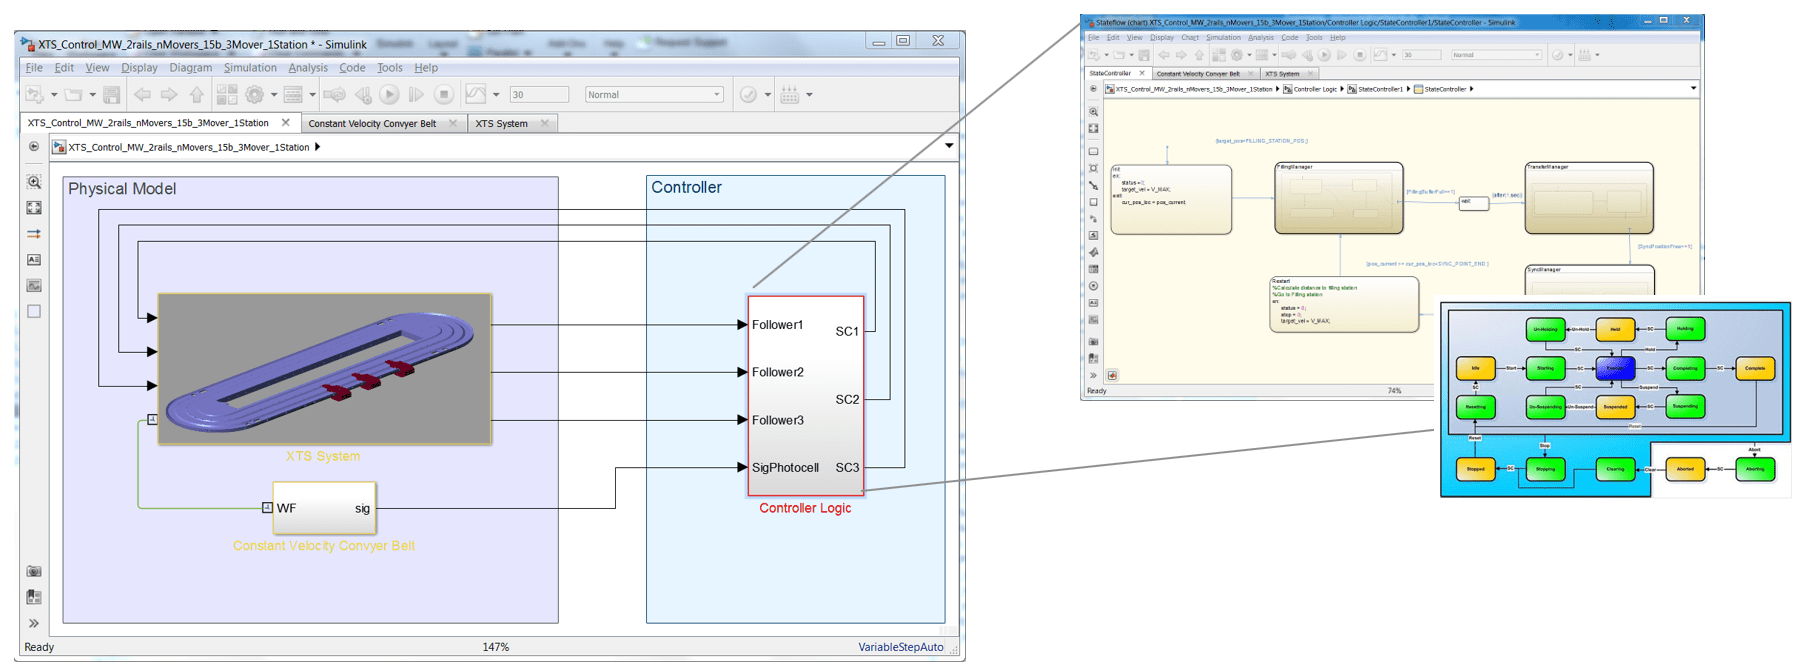
Task: Click the Library Browser icon
Action: pos(227,94)
